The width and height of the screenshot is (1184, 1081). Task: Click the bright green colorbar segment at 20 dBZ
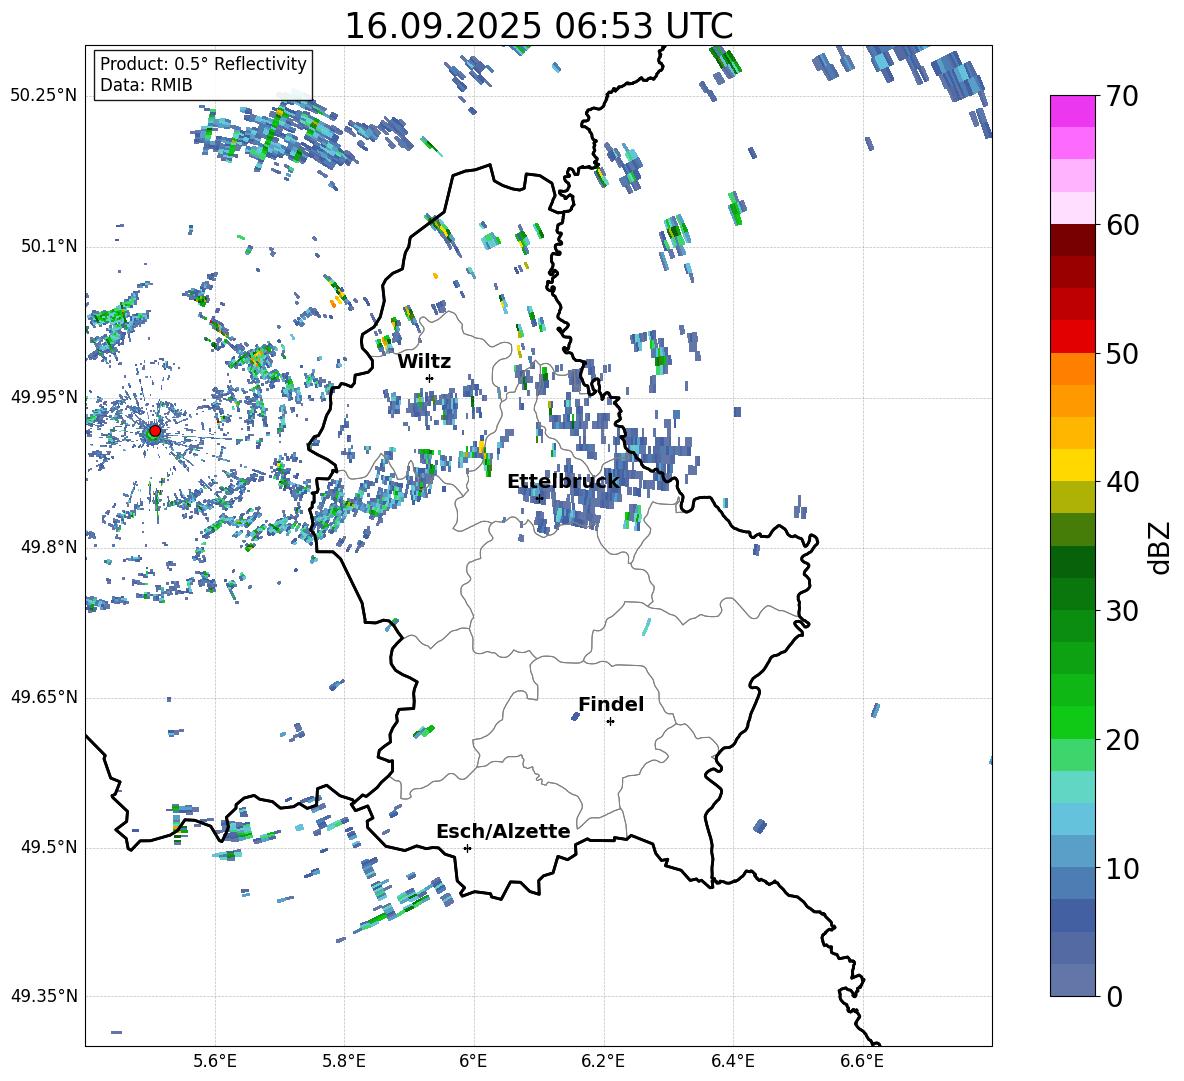coord(1073,722)
